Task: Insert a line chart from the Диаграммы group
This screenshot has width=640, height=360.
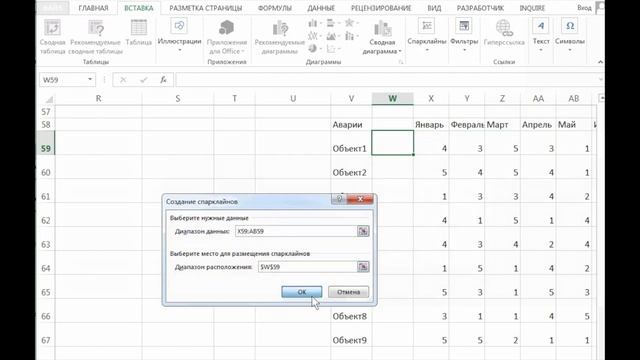Action: pyautogui.click(x=314, y=36)
